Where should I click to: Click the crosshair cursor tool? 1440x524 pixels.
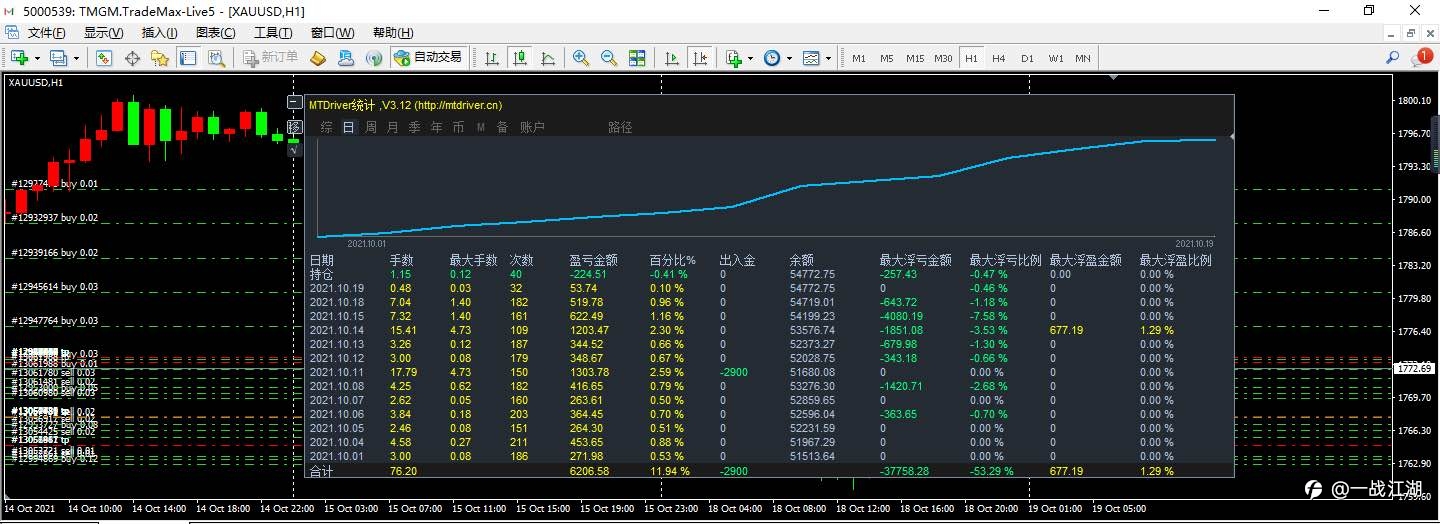[x=131, y=58]
